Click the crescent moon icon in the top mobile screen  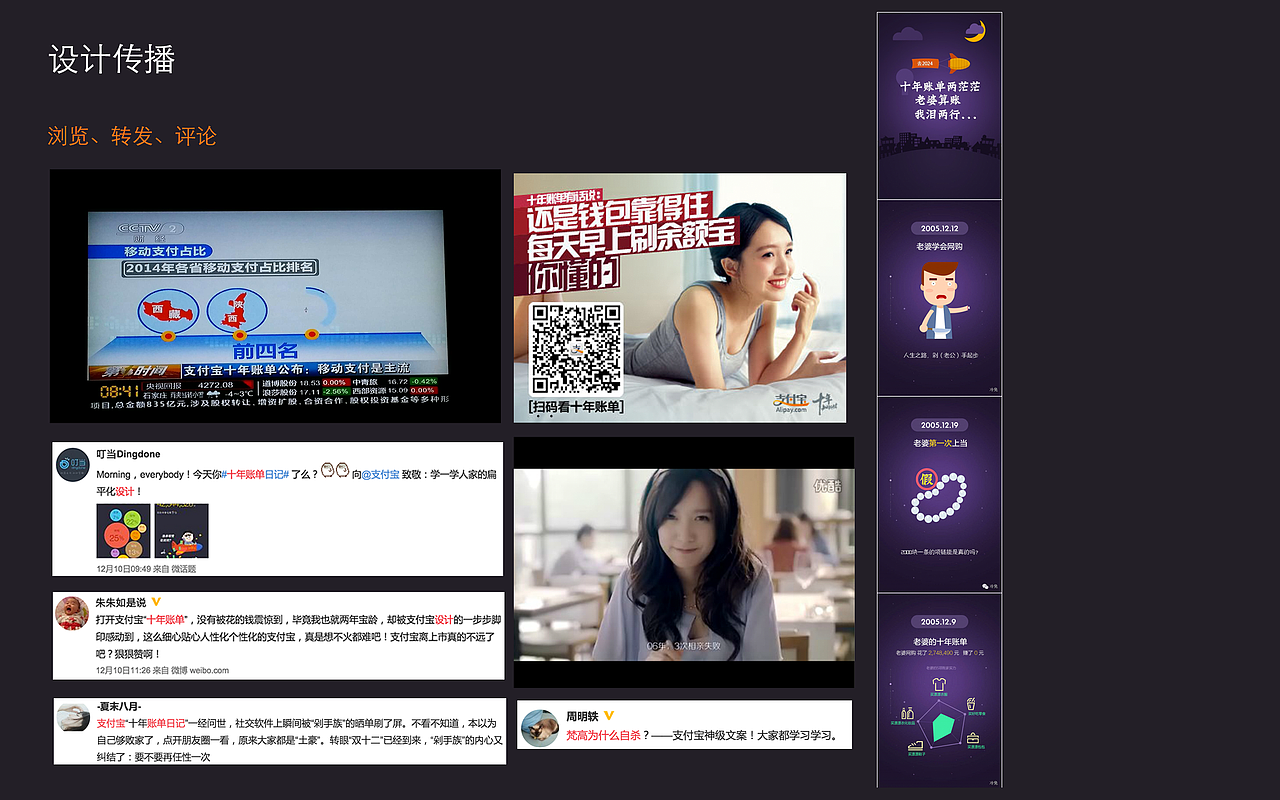(975, 32)
